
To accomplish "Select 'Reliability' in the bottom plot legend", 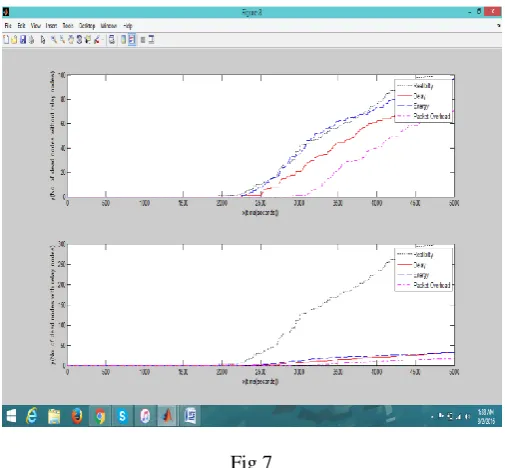I will (423, 255).
